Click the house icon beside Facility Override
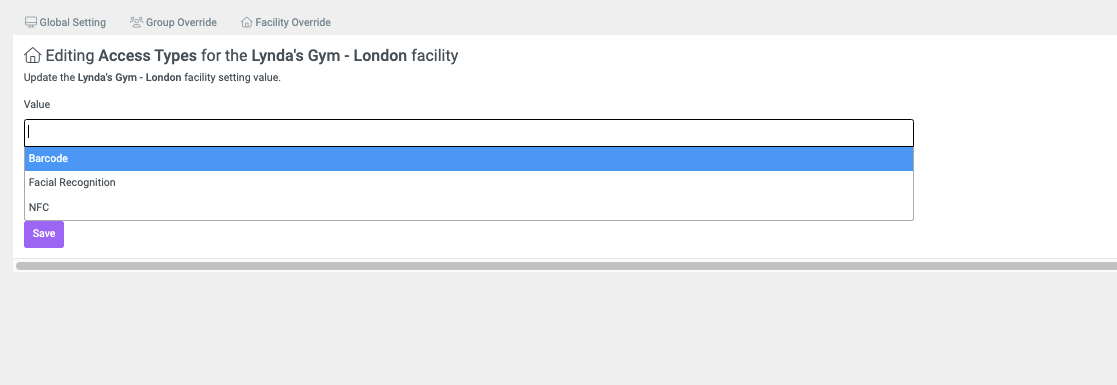The width and height of the screenshot is (1117, 385). pos(246,22)
